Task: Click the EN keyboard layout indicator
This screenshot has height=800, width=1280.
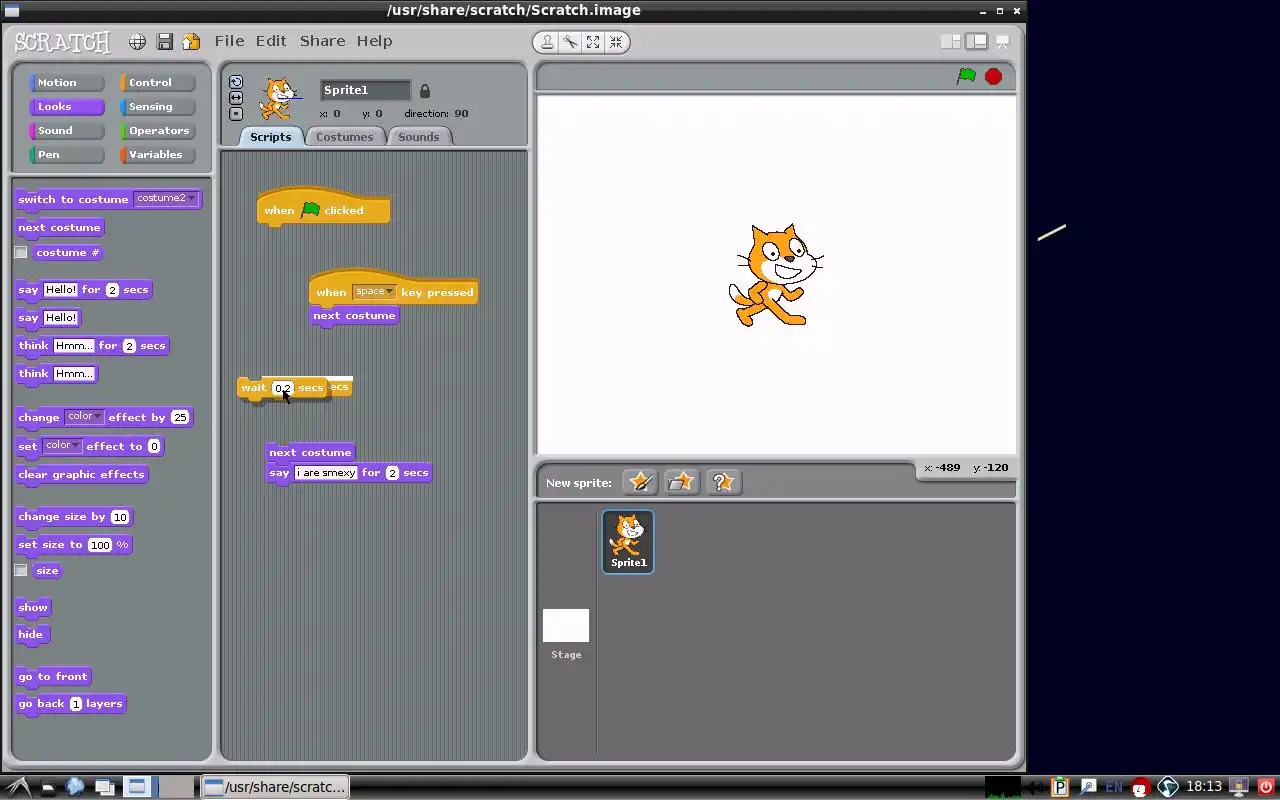Action: coord(1114,787)
